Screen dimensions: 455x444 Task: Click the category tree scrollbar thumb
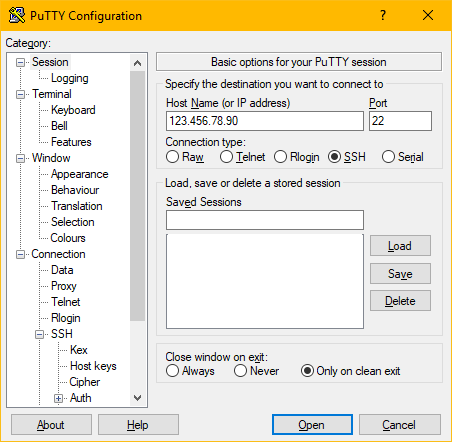pyautogui.click(x=137, y=196)
